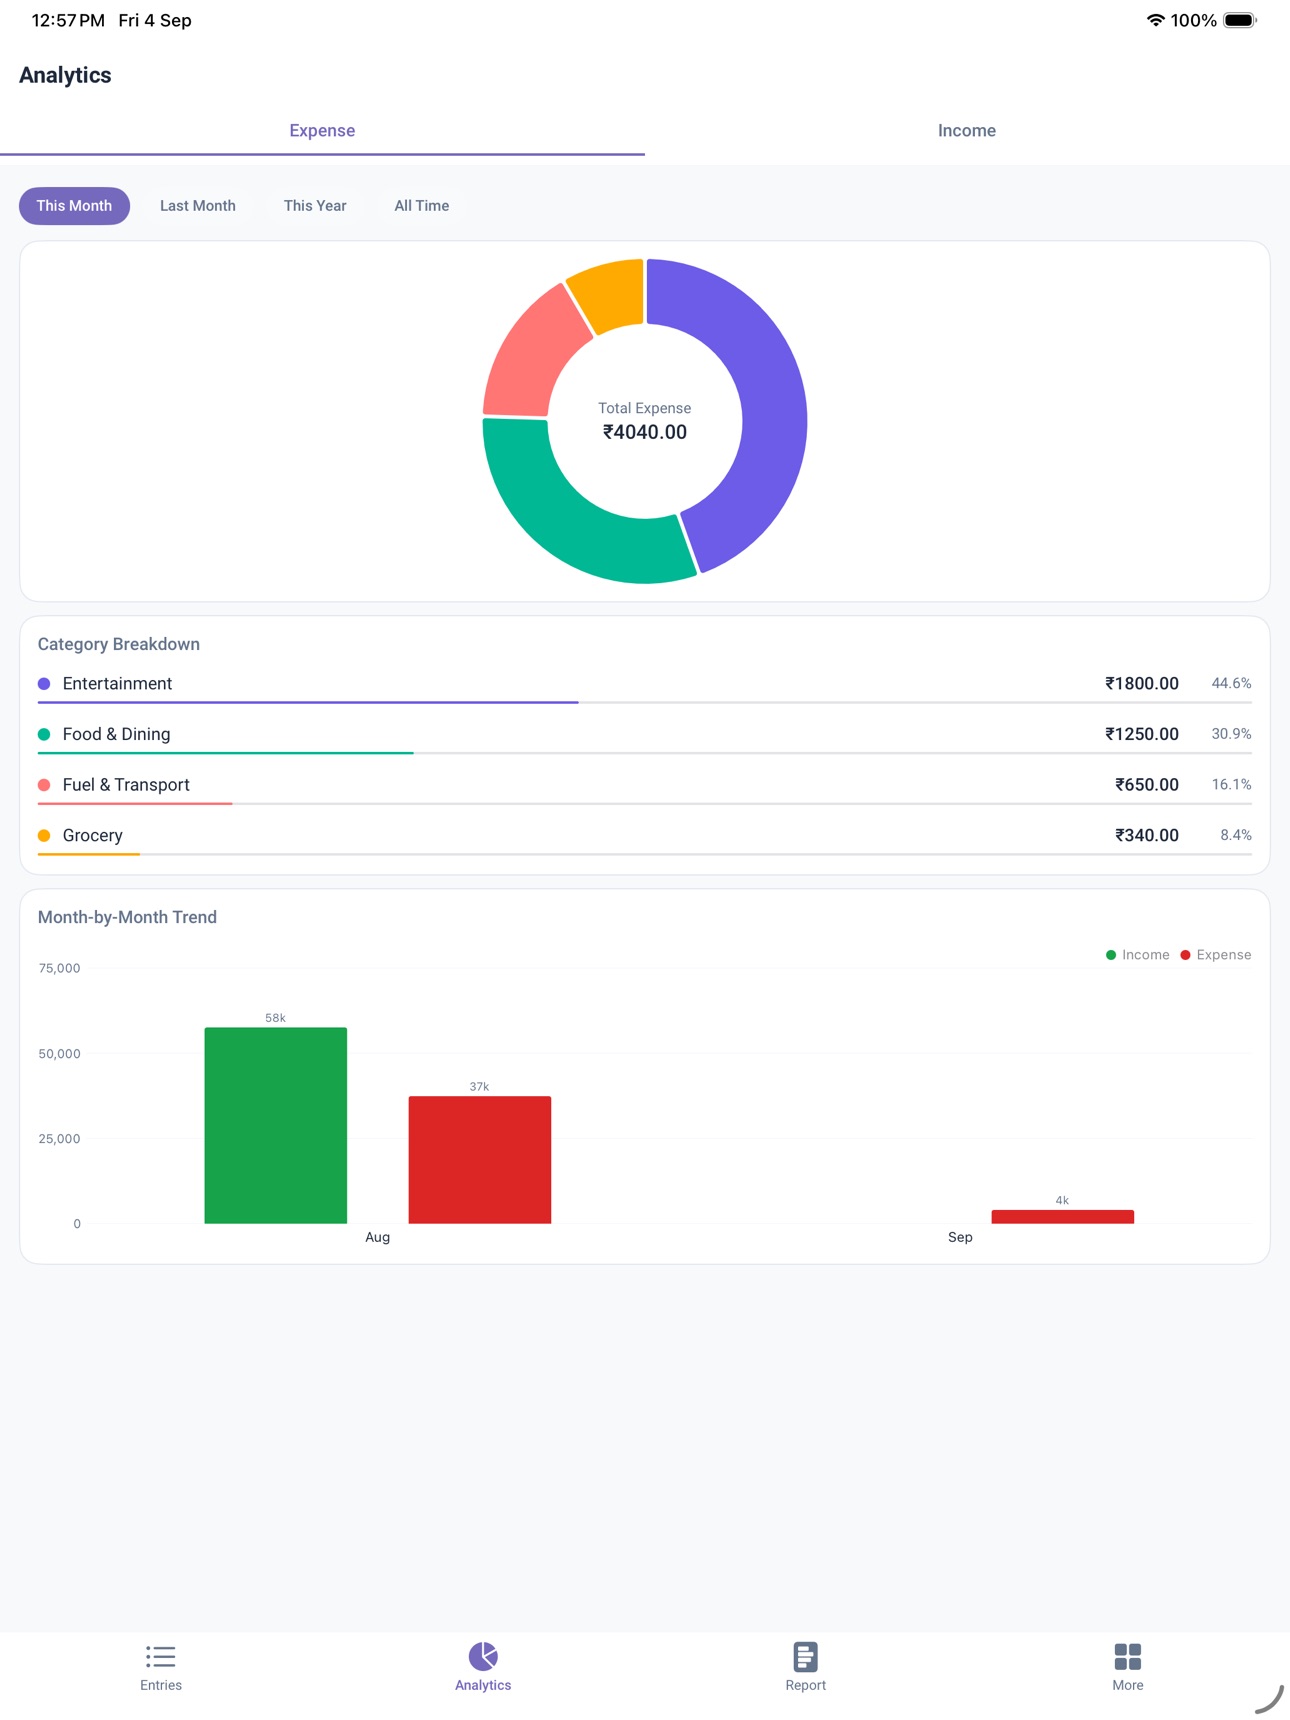The width and height of the screenshot is (1290, 1720).
Task: Click the Entertainment purple color dot
Action: (x=44, y=684)
